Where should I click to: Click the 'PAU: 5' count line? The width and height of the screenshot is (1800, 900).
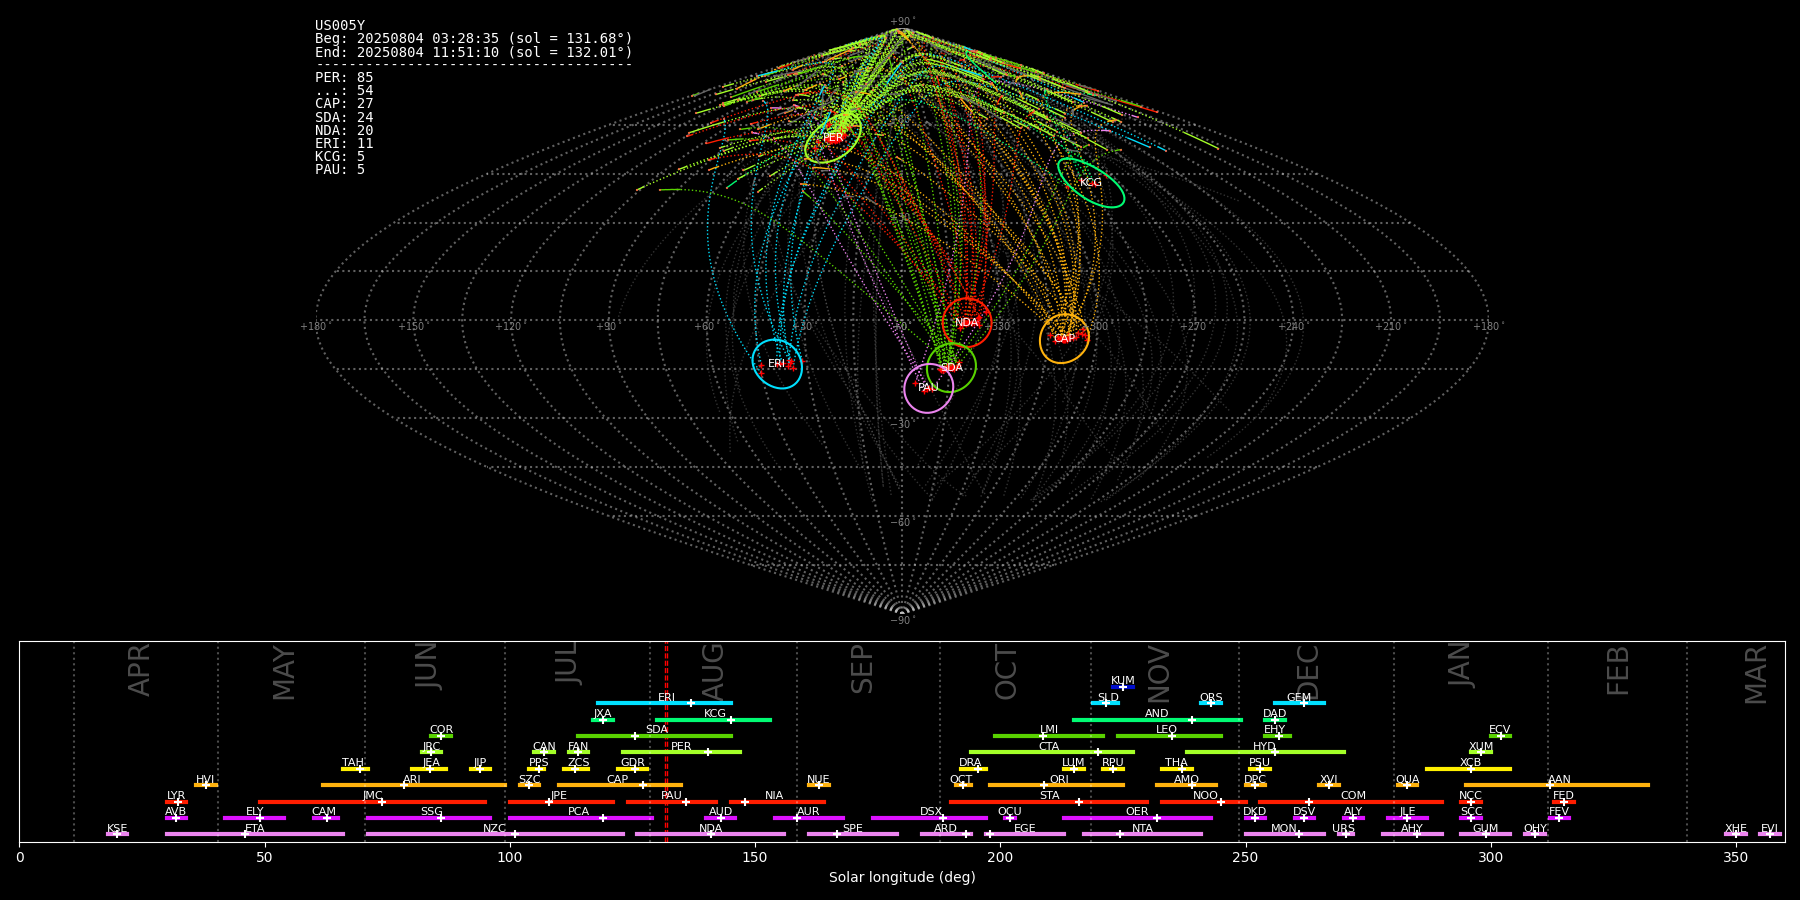click(340, 169)
